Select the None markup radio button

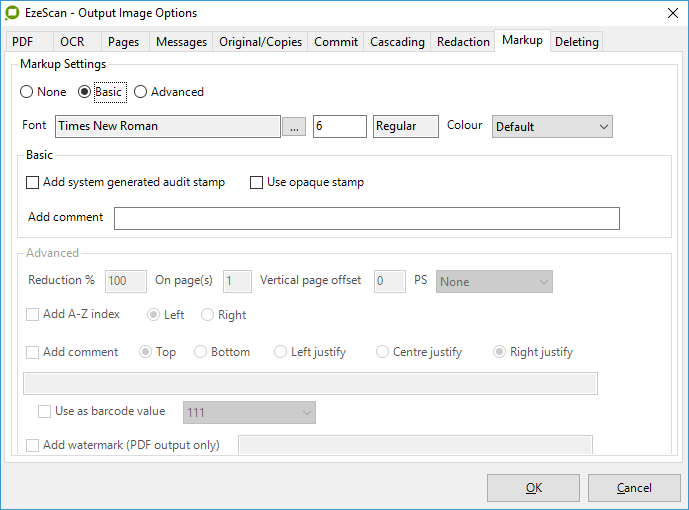28,92
